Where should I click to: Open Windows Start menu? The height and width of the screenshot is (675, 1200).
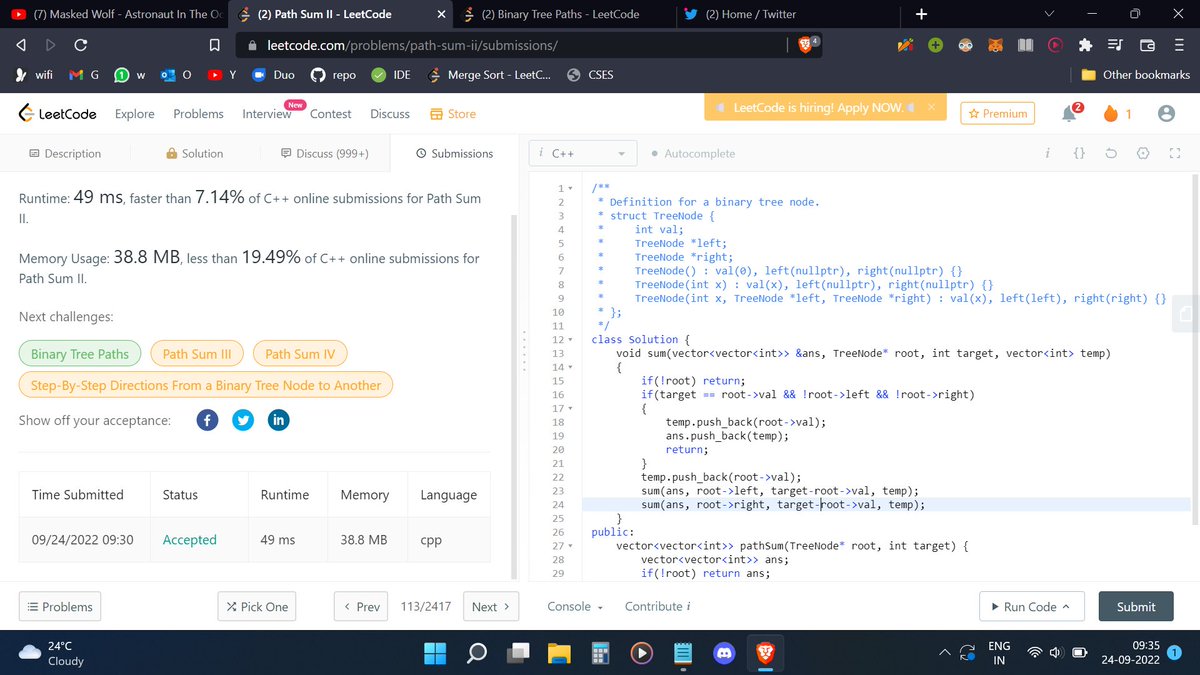[x=436, y=653]
